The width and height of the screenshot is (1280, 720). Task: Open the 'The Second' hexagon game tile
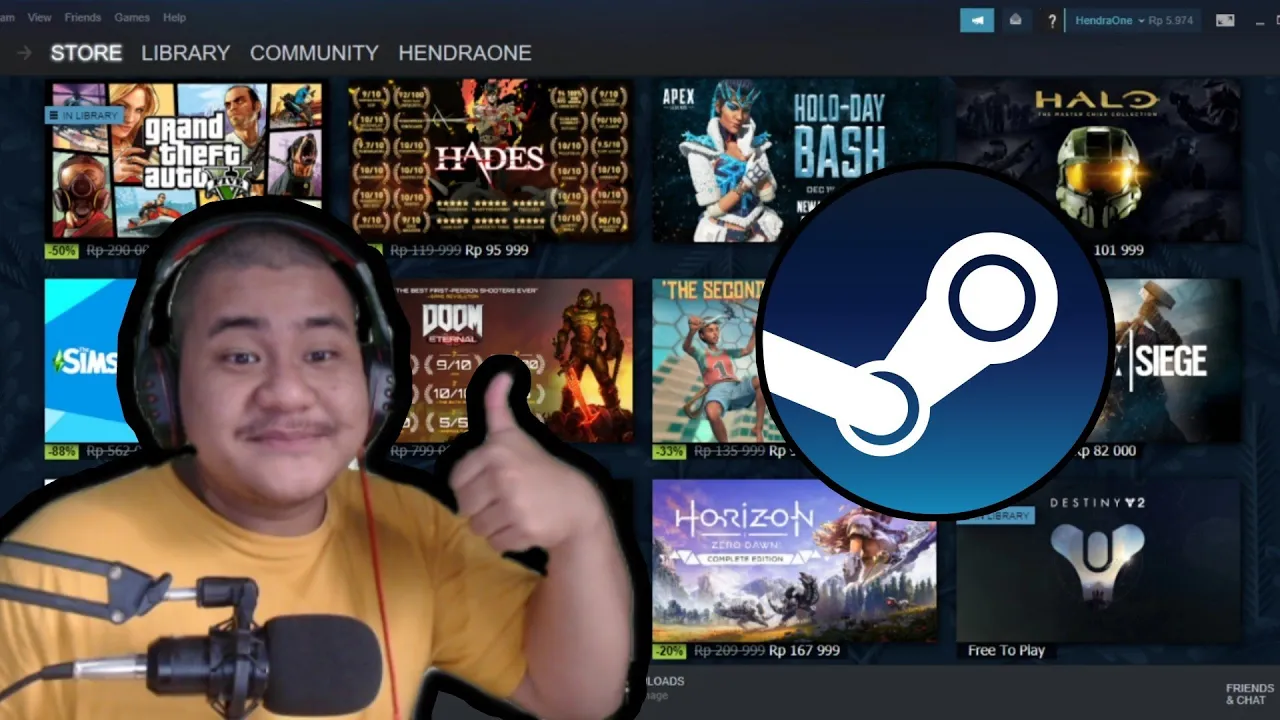(x=710, y=360)
